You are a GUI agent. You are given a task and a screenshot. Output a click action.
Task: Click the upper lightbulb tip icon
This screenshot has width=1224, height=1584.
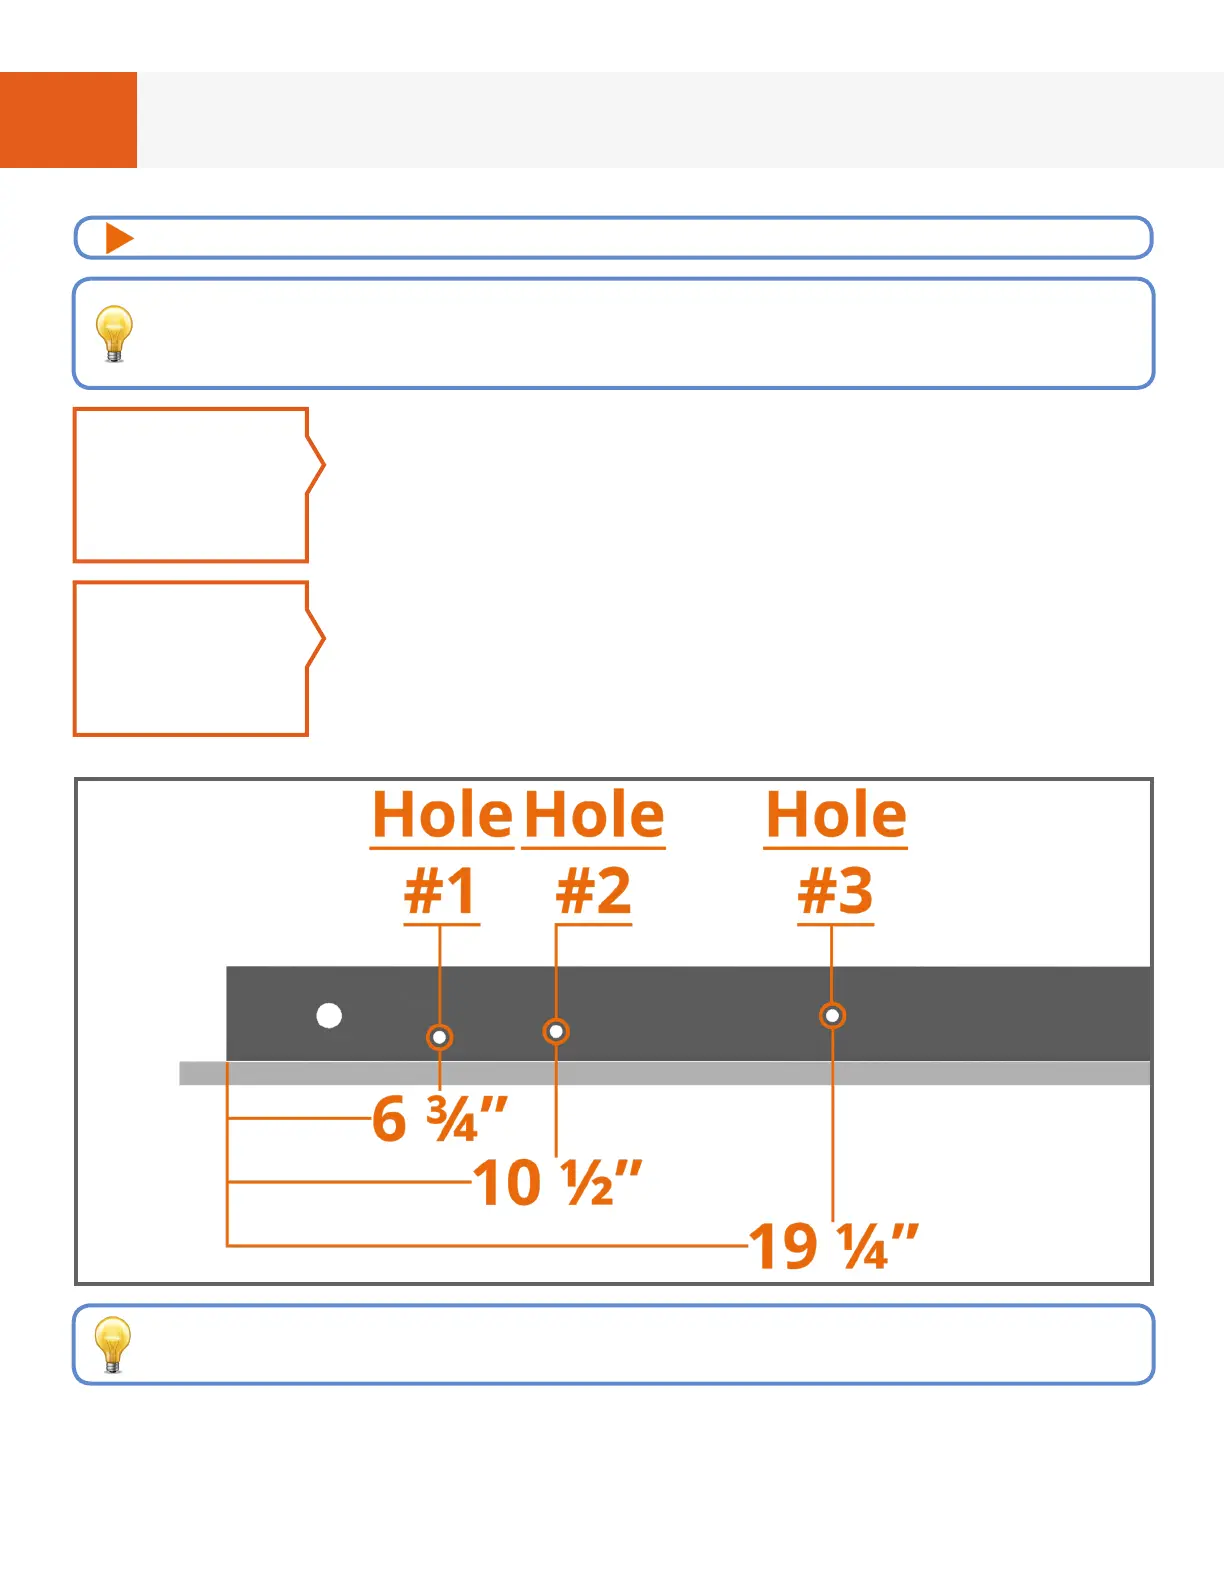click(114, 333)
